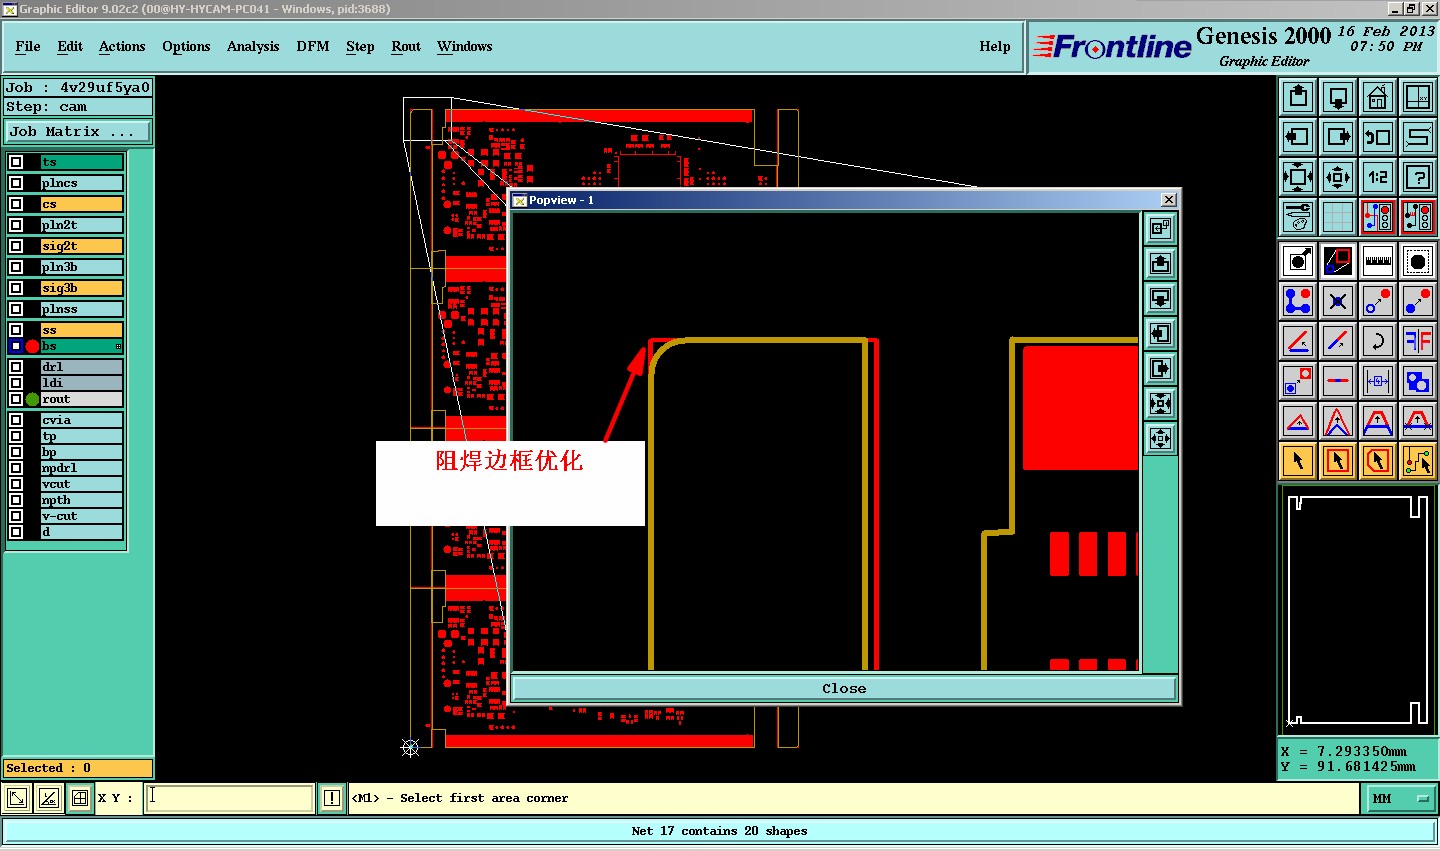This screenshot has width=1440, height=851.
Task: Select the ldi layer name
Action: point(82,383)
